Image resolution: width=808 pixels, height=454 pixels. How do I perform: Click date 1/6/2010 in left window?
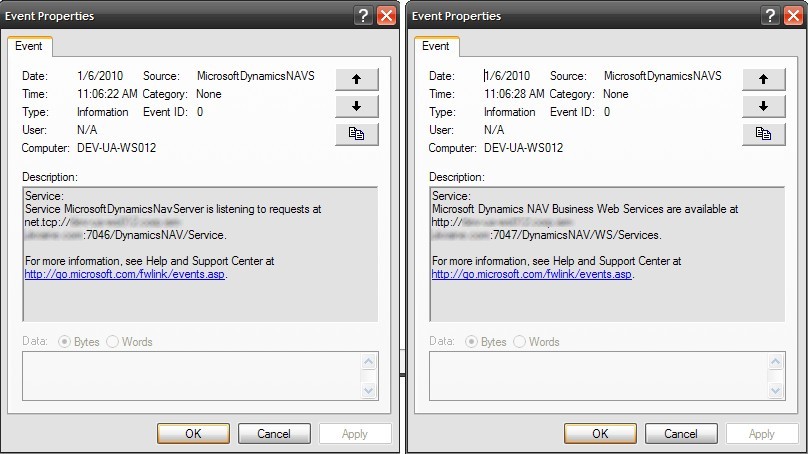click(x=100, y=76)
